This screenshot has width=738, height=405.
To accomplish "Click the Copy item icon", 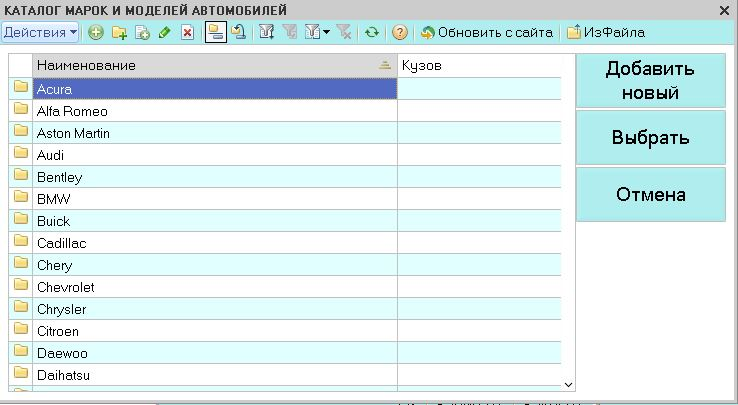I will click(142, 32).
